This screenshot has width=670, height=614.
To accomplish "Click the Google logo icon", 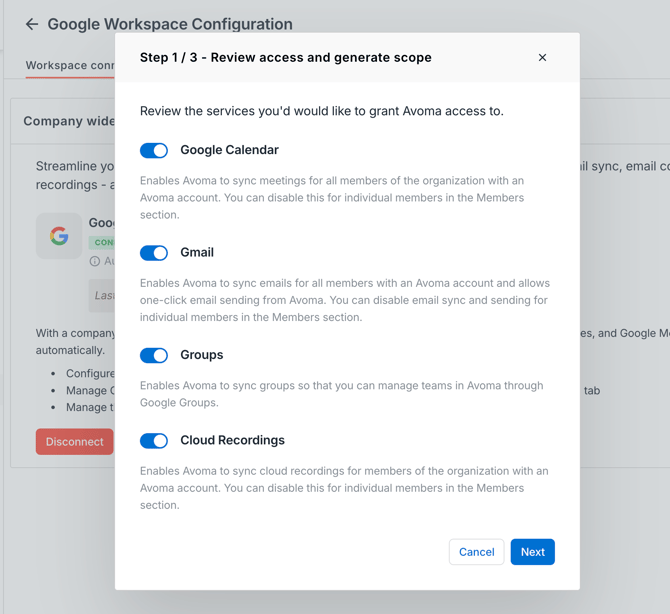I will [x=59, y=236].
